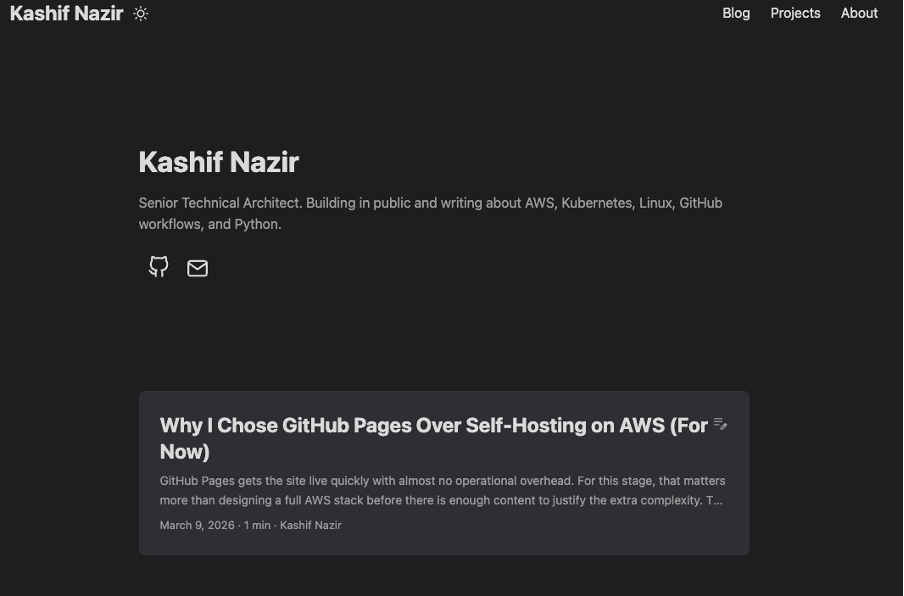Image resolution: width=904 pixels, height=596 pixels.
Task: Go to the Projects nav item
Action: point(795,13)
